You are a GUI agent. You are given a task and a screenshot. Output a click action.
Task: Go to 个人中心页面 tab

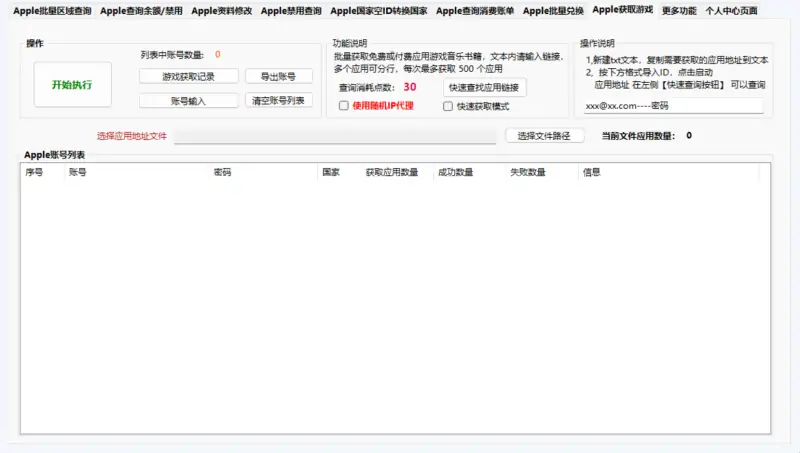point(731,11)
